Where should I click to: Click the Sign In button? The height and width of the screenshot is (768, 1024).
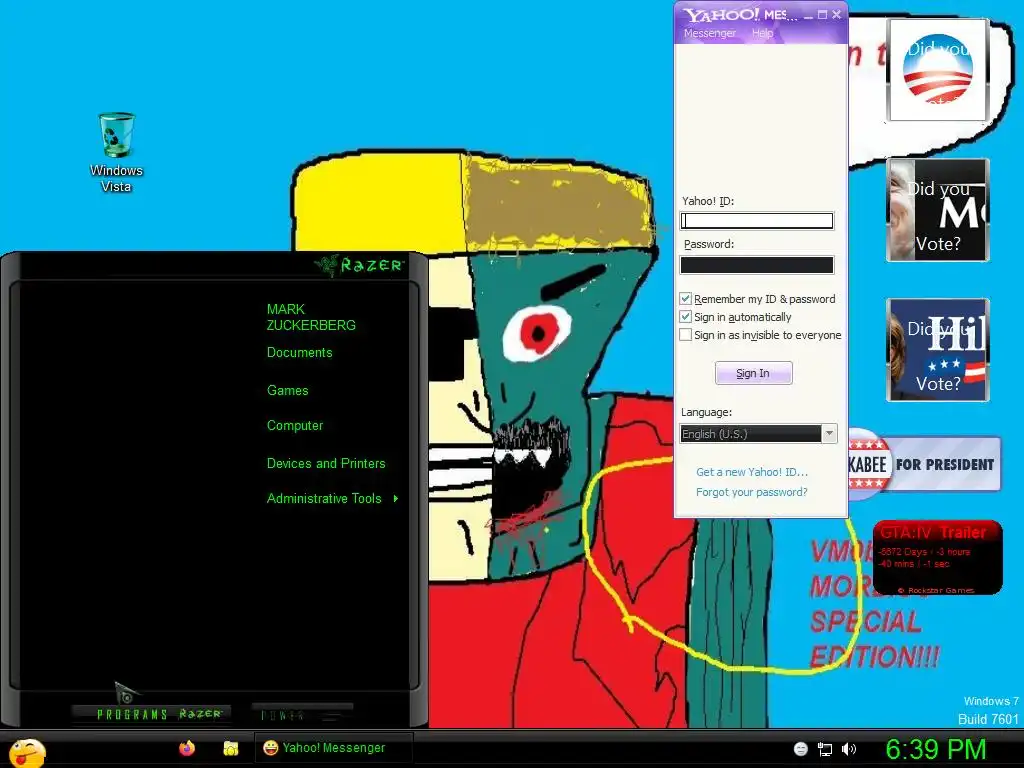pos(754,373)
